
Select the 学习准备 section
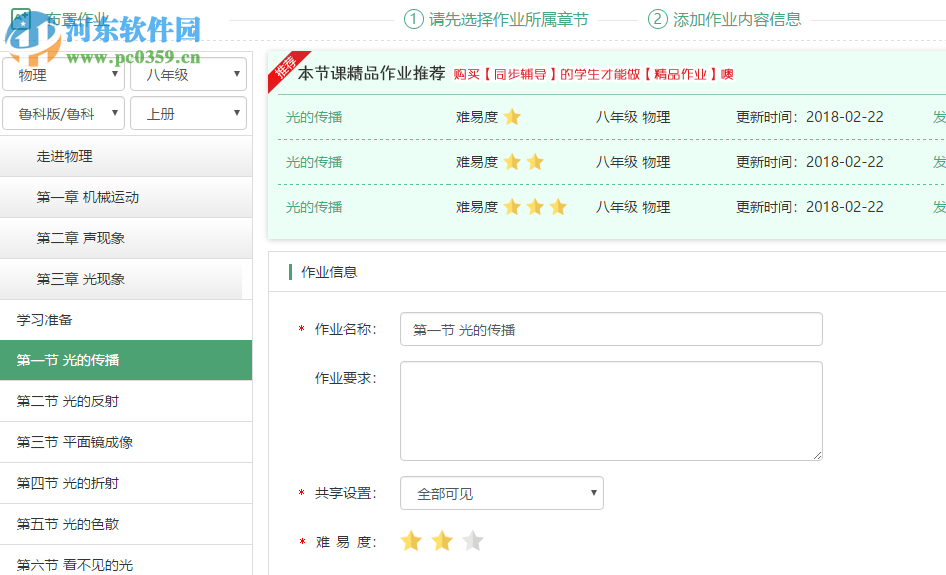point(126,320)
